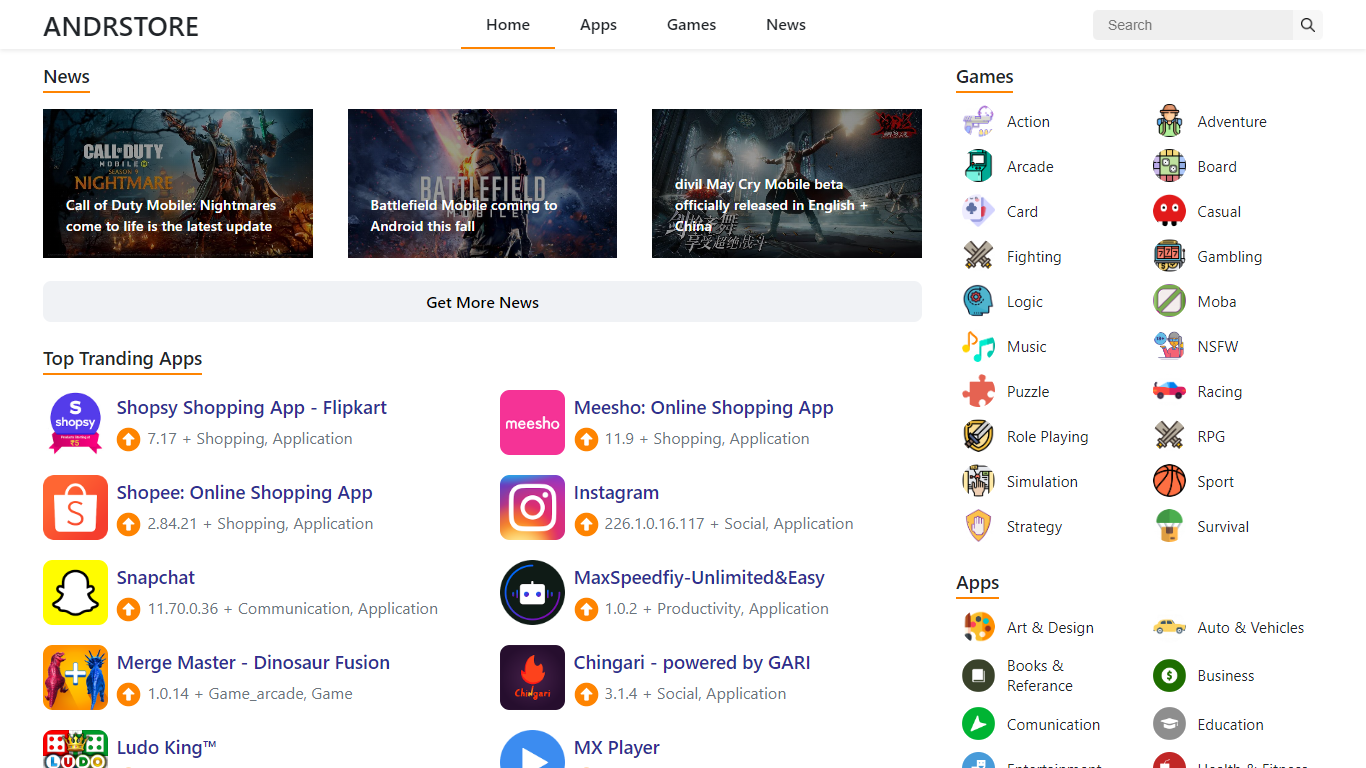Click the Education graduation cap icon
Viewport: 1366px width, 768px height.
click(1169, 724)
